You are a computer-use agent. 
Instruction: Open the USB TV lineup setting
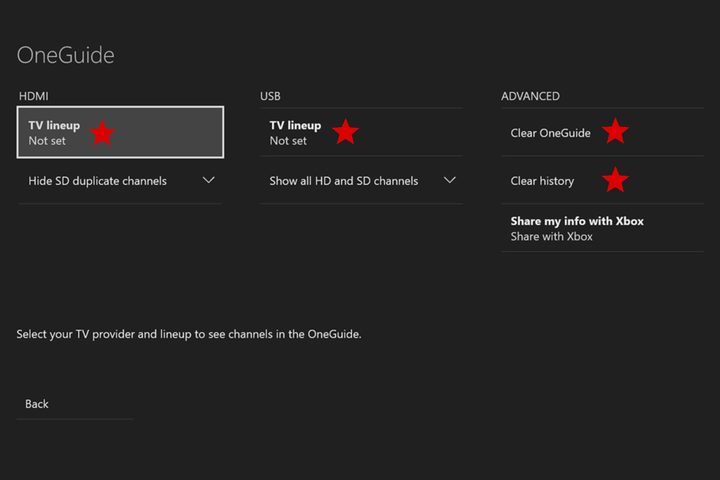(361, 132)
